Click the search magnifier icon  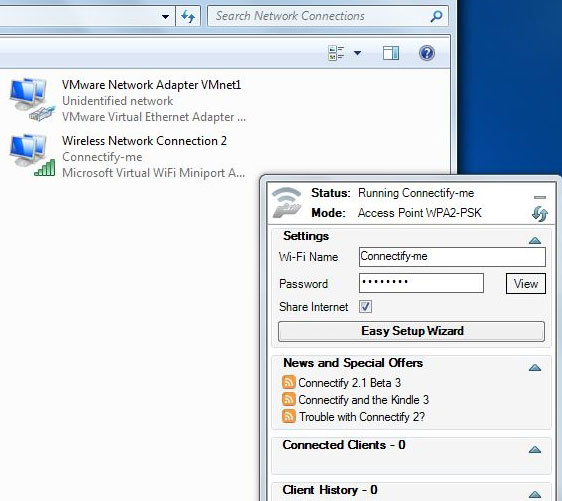click(x=436, y=16)
